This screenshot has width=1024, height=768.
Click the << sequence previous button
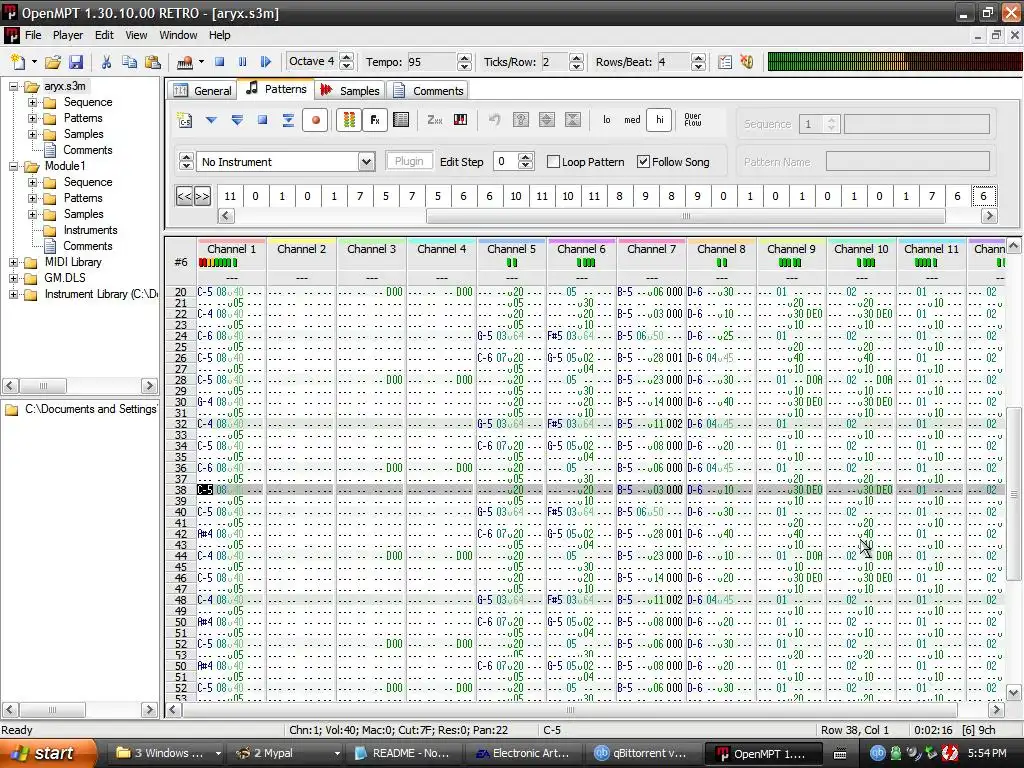tap(185, 196)
